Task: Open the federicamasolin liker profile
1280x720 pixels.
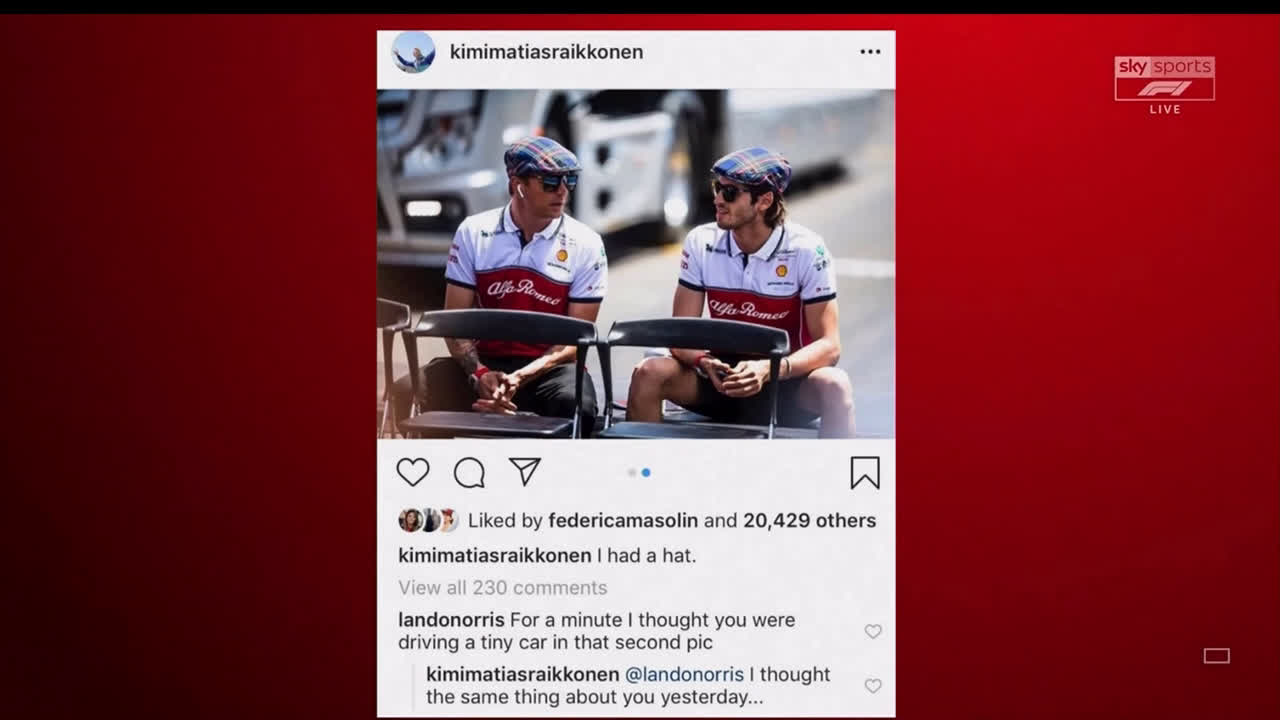Action: coord(623,520)
